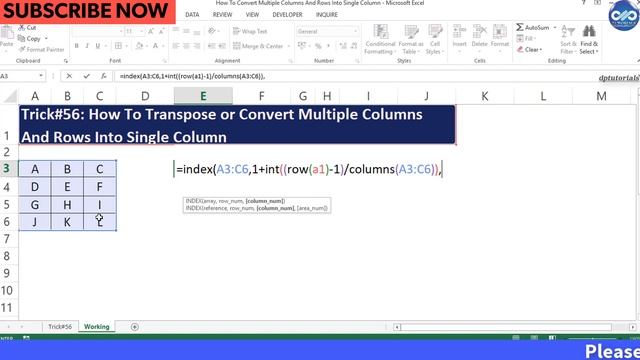Open Sort & Filter menu
Image resolution: width=640 pixels, height=360 pixels.
pos(568,40)
